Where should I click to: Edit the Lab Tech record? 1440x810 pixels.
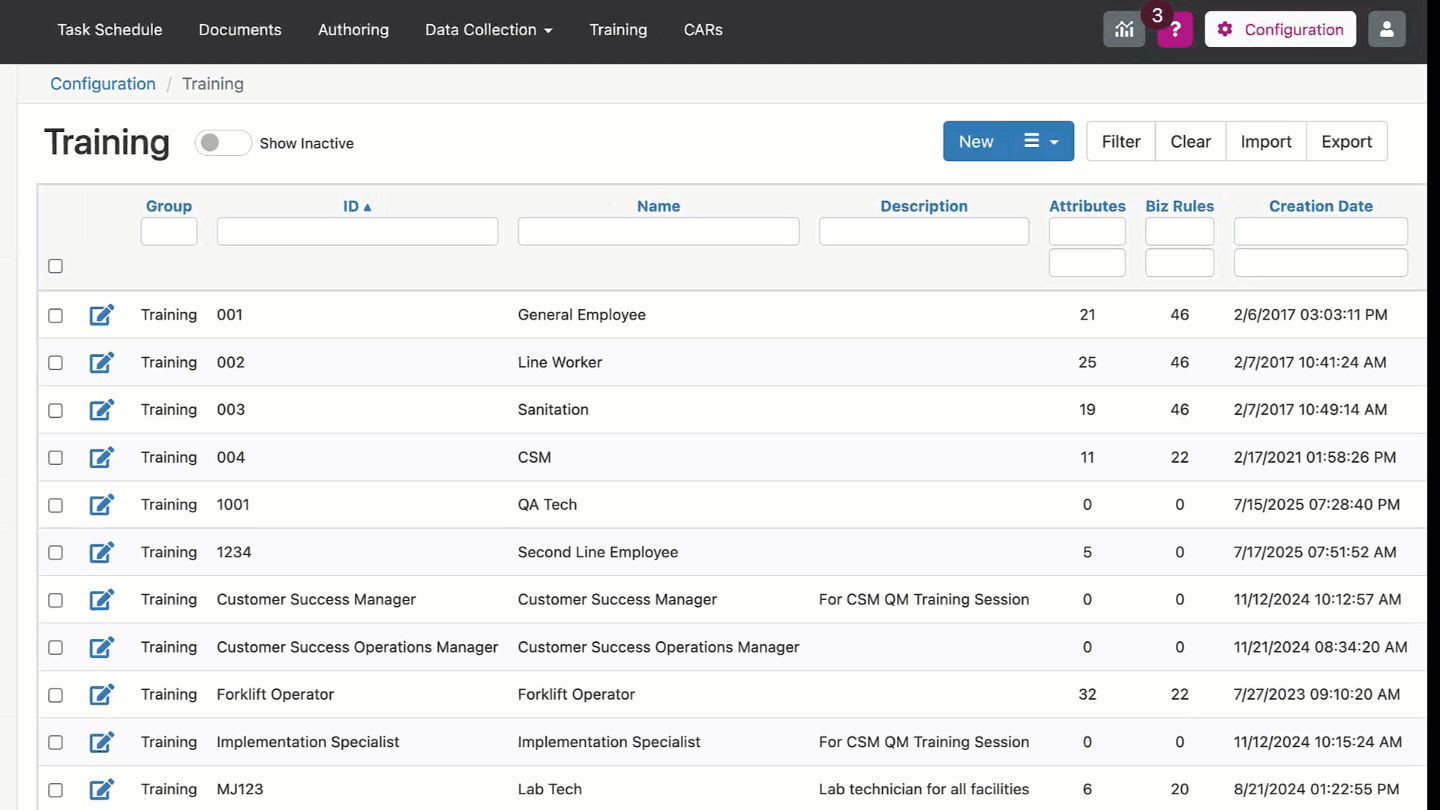102,790
